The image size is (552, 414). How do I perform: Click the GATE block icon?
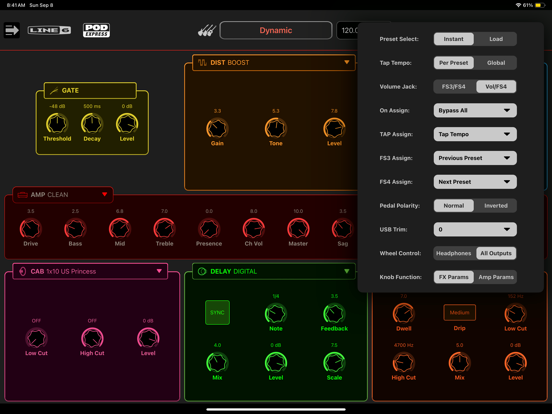click(x=54, y=91)
